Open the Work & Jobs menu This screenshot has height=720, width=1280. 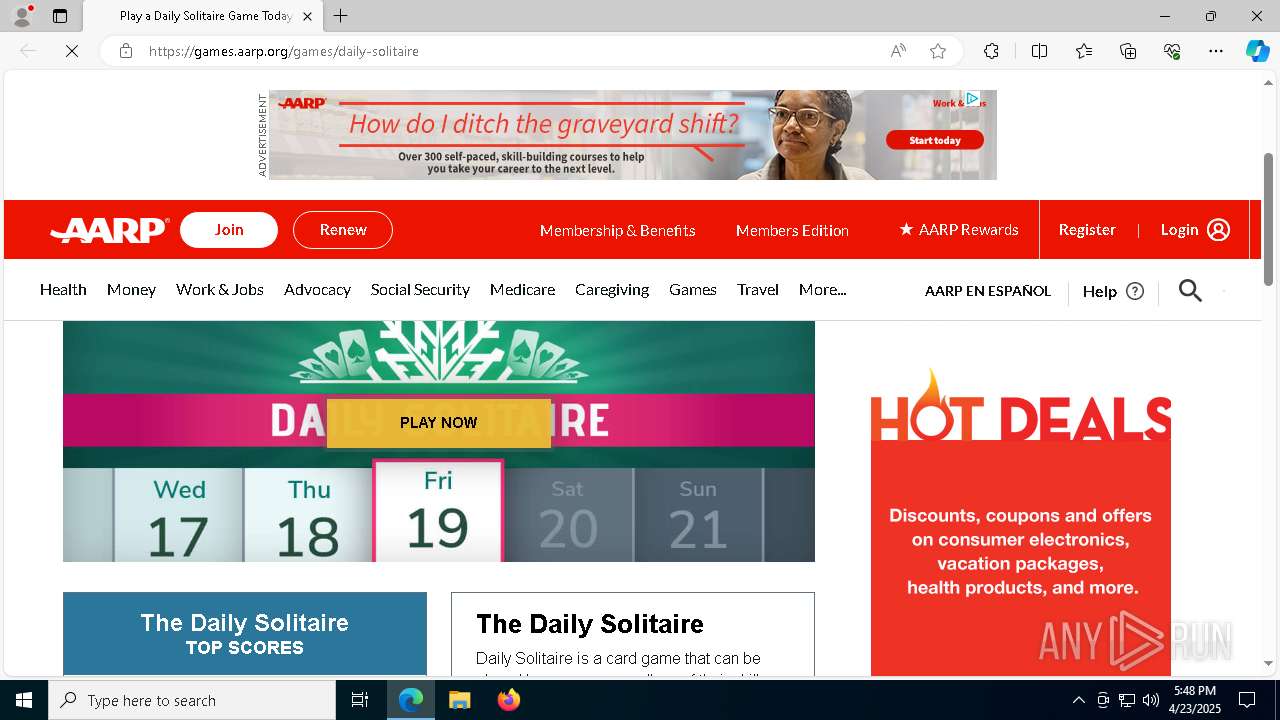pos(220,289)
